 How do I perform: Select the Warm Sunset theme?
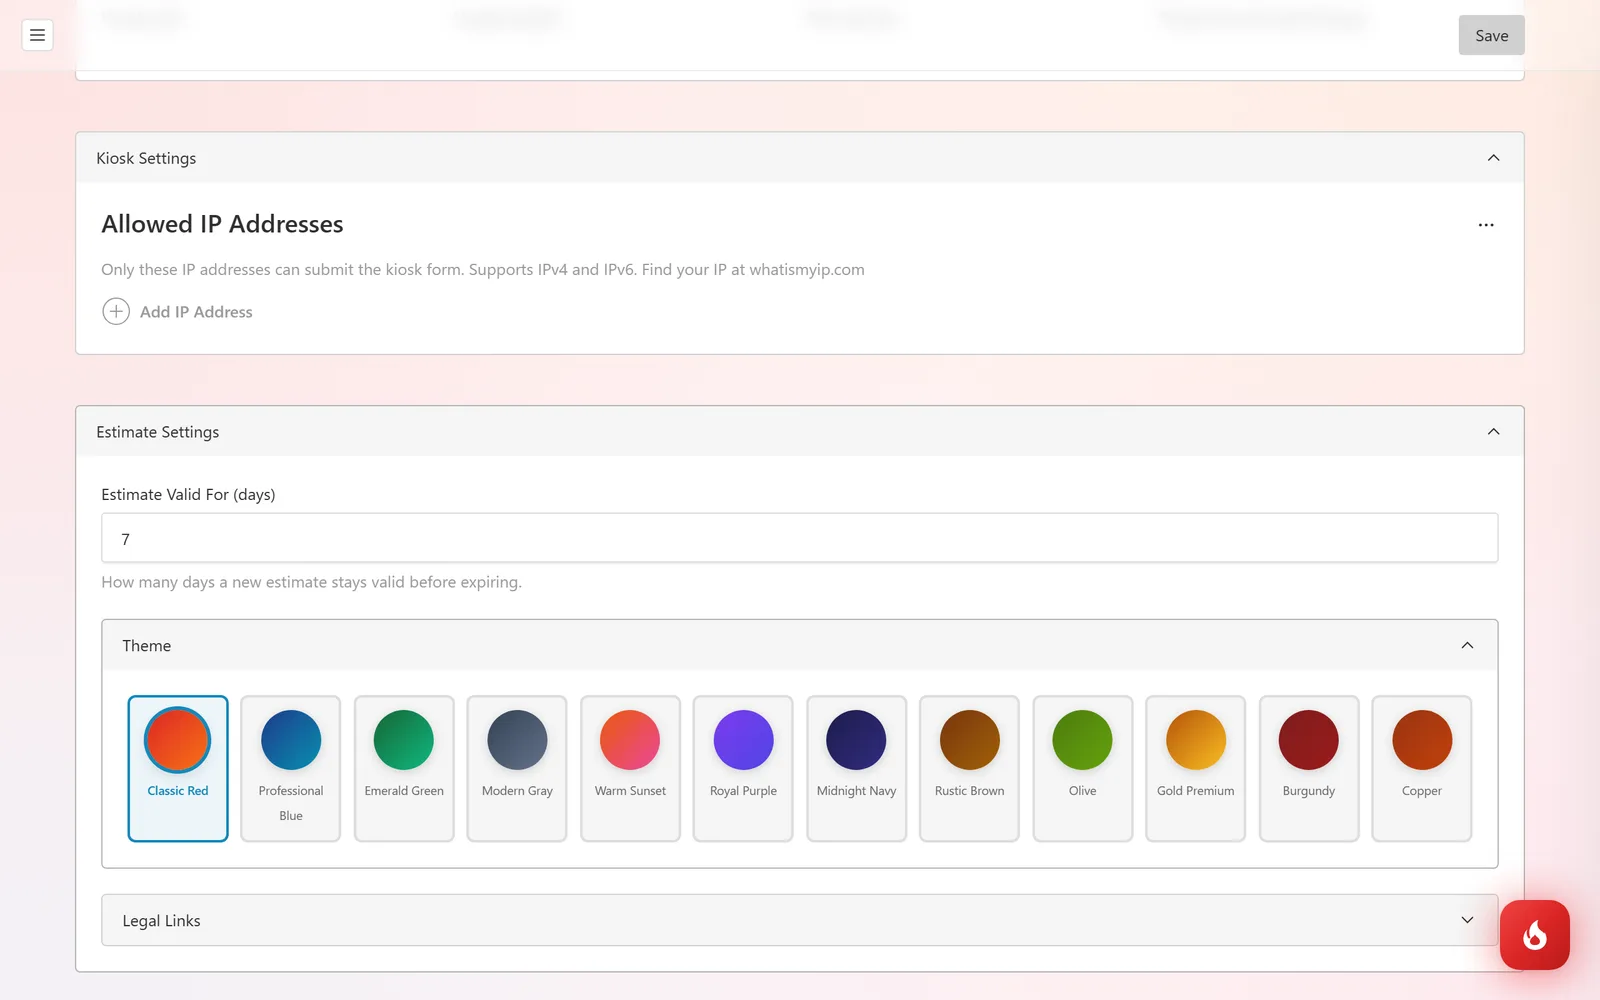pyautogui.click(x=630, y=768)
